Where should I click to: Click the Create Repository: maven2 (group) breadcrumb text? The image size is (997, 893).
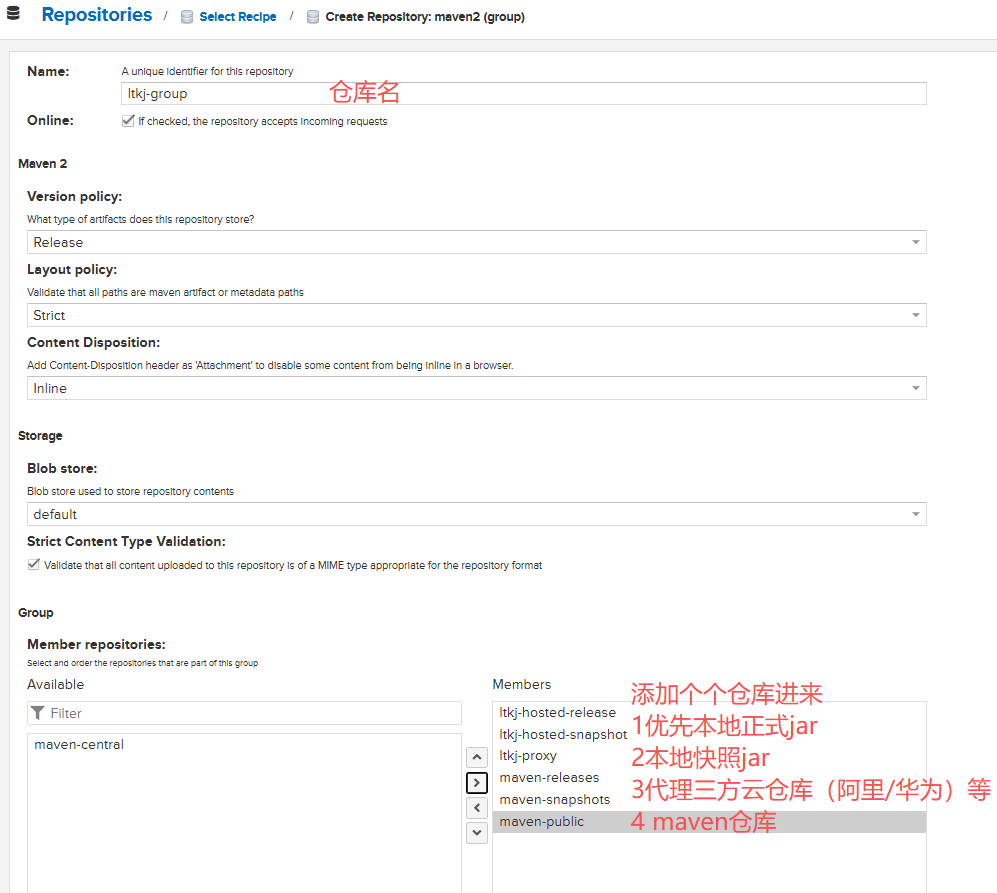[425, 17]
